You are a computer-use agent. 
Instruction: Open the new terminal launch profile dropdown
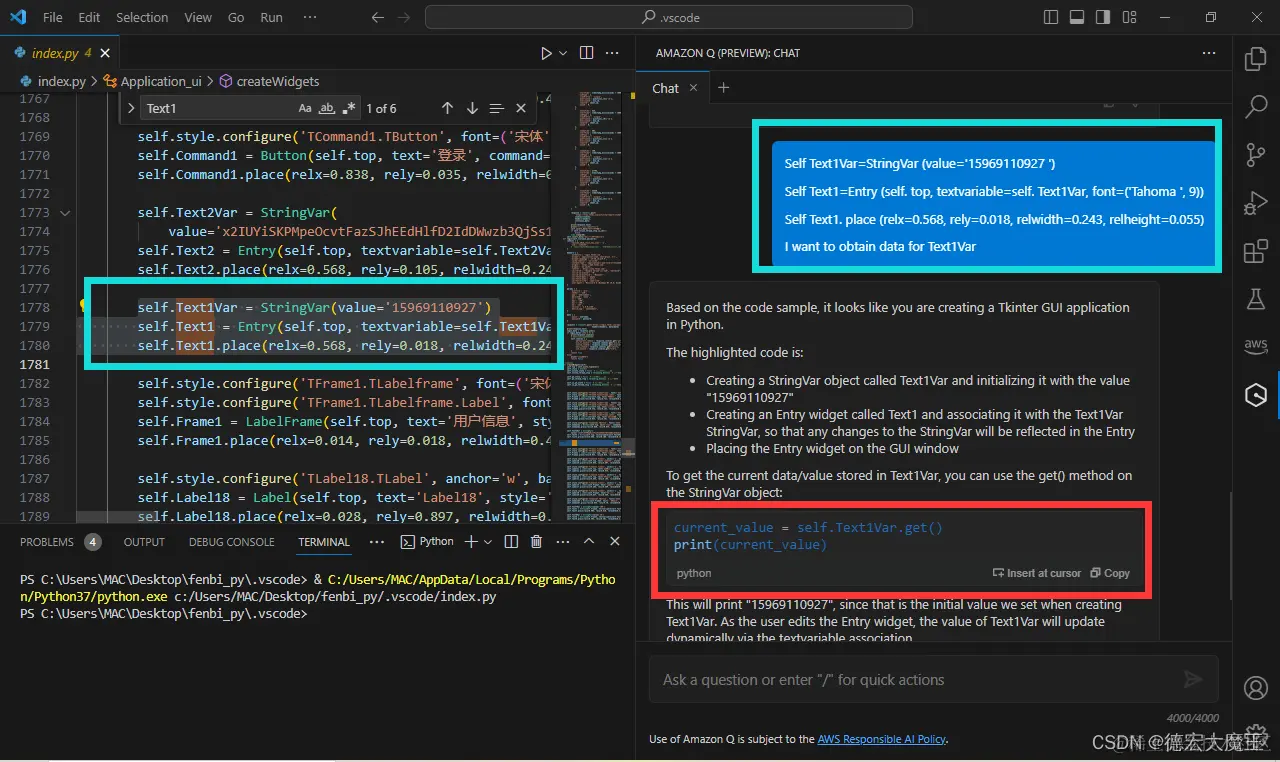coord(488,542)
